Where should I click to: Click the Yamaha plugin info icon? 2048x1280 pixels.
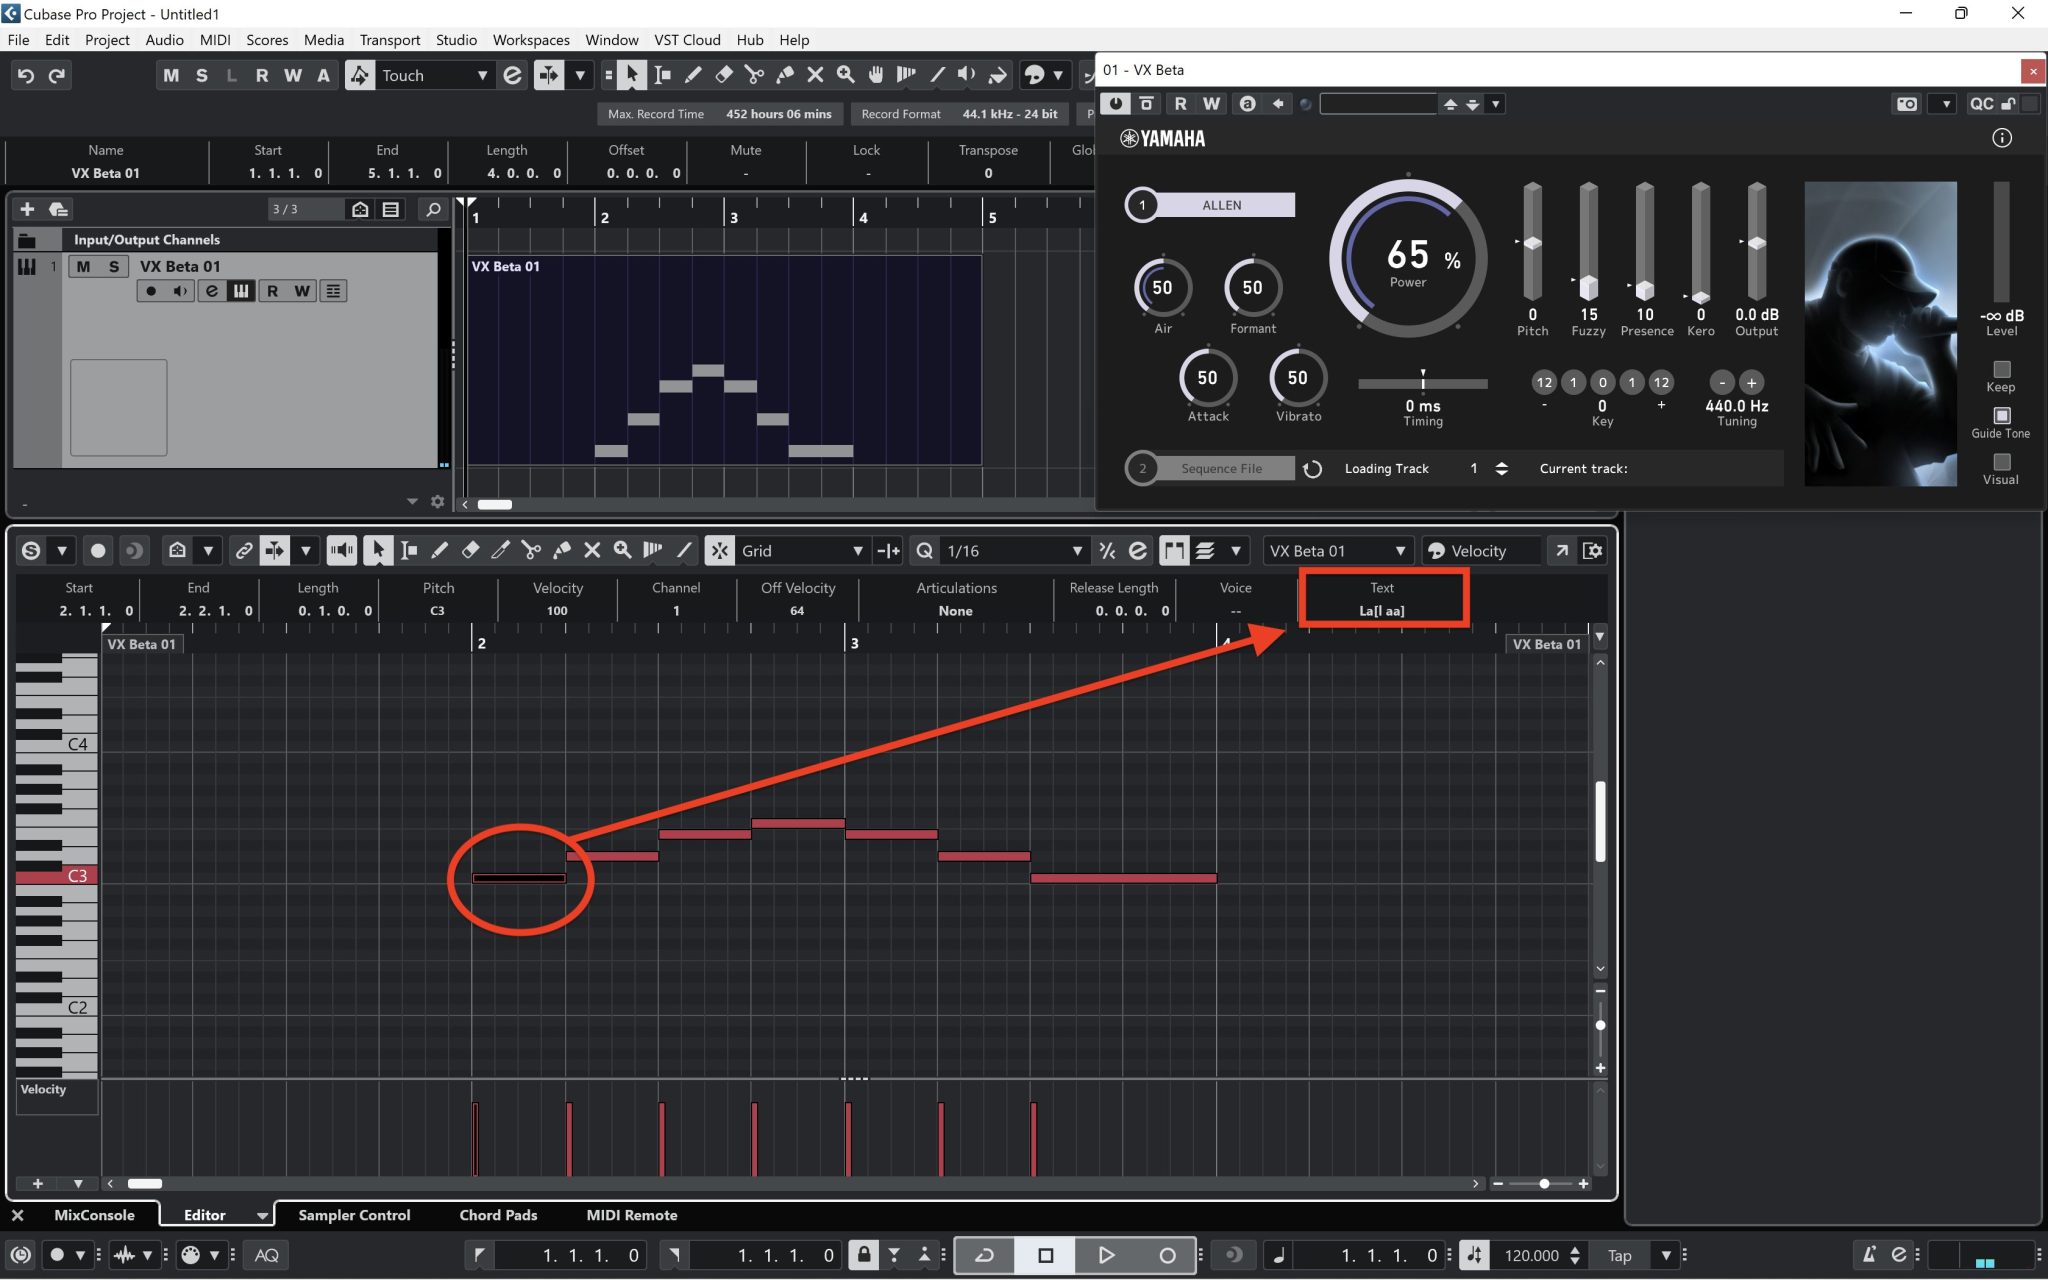click(2001, 138)
